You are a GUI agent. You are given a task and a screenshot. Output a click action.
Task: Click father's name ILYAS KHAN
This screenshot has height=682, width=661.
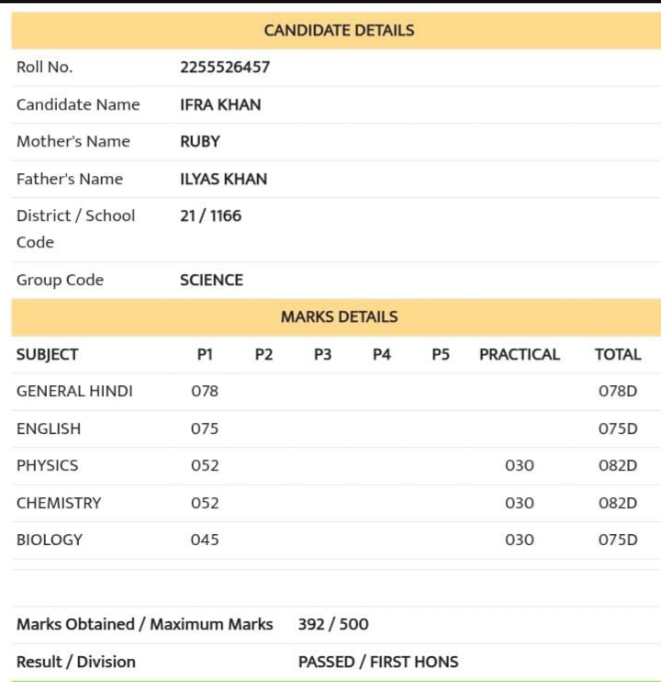pos(224,179)
